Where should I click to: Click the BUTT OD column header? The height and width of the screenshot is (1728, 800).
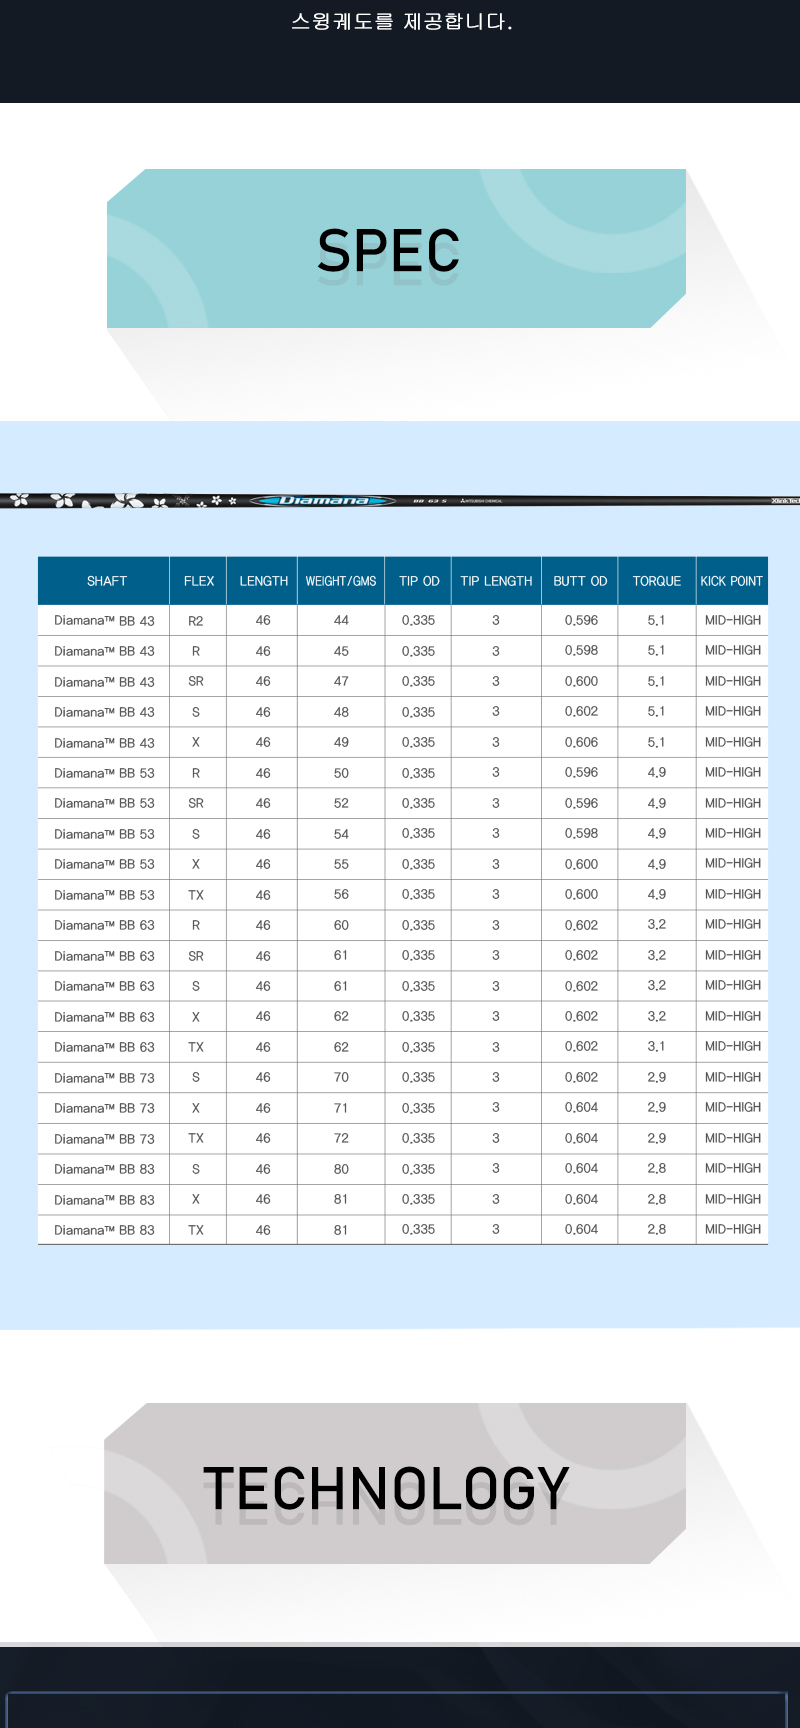click(x=580, y=581)
